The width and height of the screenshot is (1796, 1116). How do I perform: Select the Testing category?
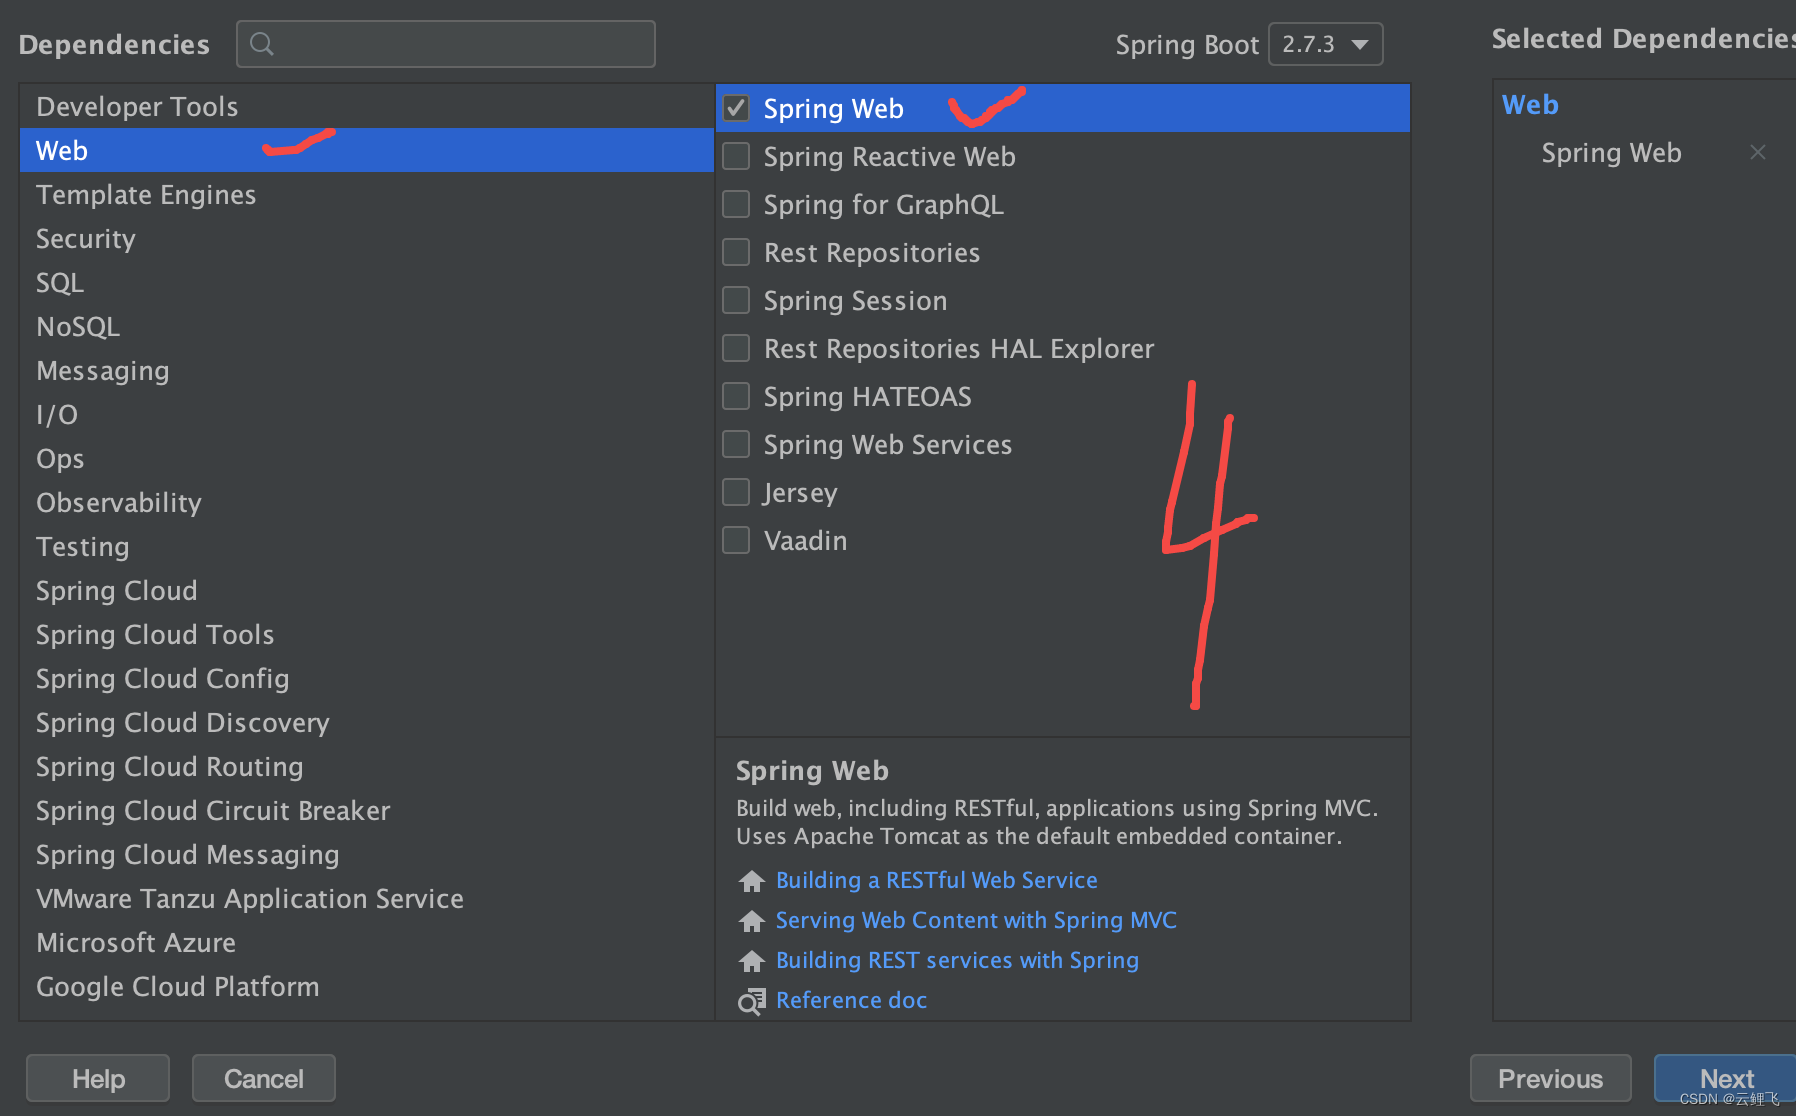pyautogui.click(x=366, y=546)
